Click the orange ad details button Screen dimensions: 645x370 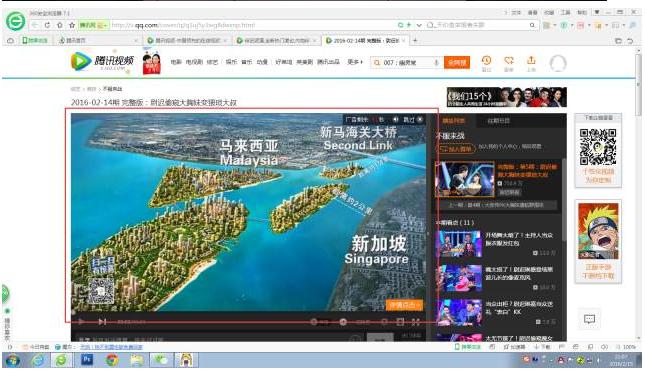point(404,305)
